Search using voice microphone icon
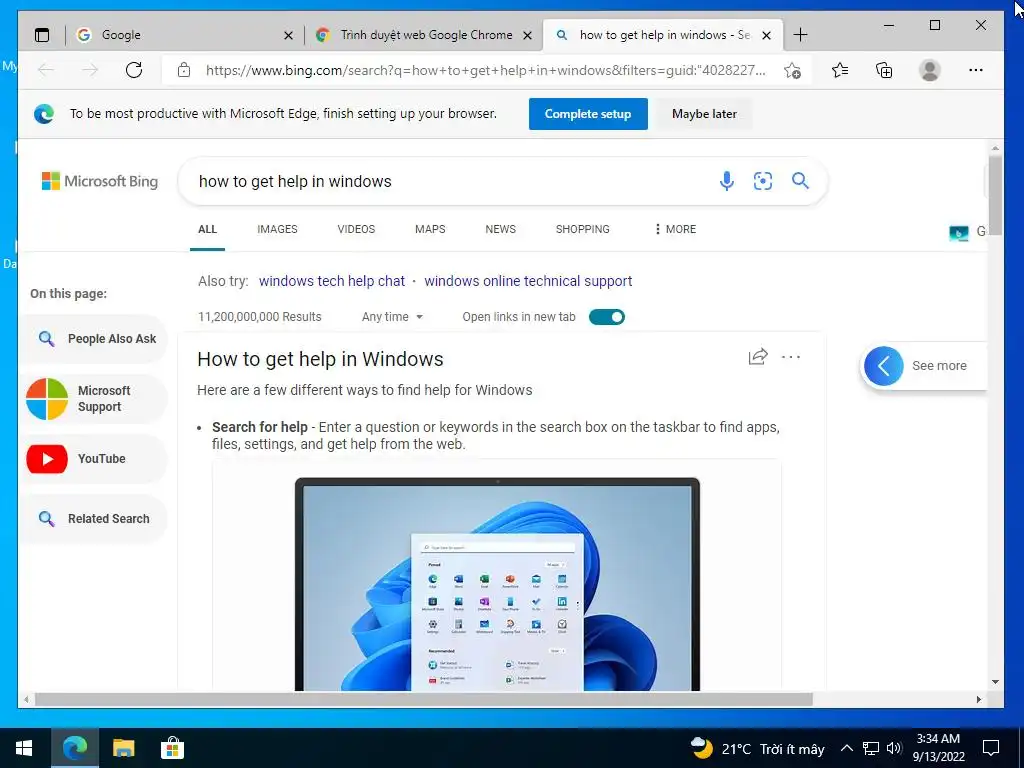Image resolution: width=1024 pixels, height=768 pixels. pyautogui.click(x=726, y=181)
